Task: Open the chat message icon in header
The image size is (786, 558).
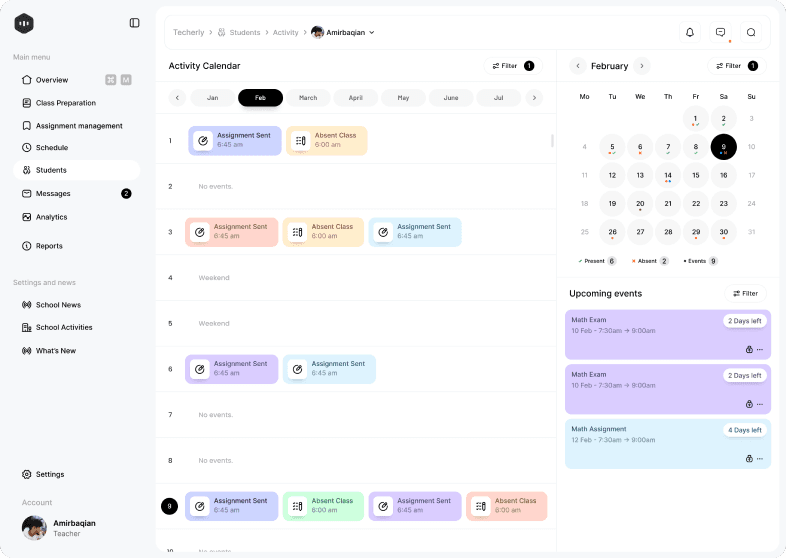Action: point(720,32)
